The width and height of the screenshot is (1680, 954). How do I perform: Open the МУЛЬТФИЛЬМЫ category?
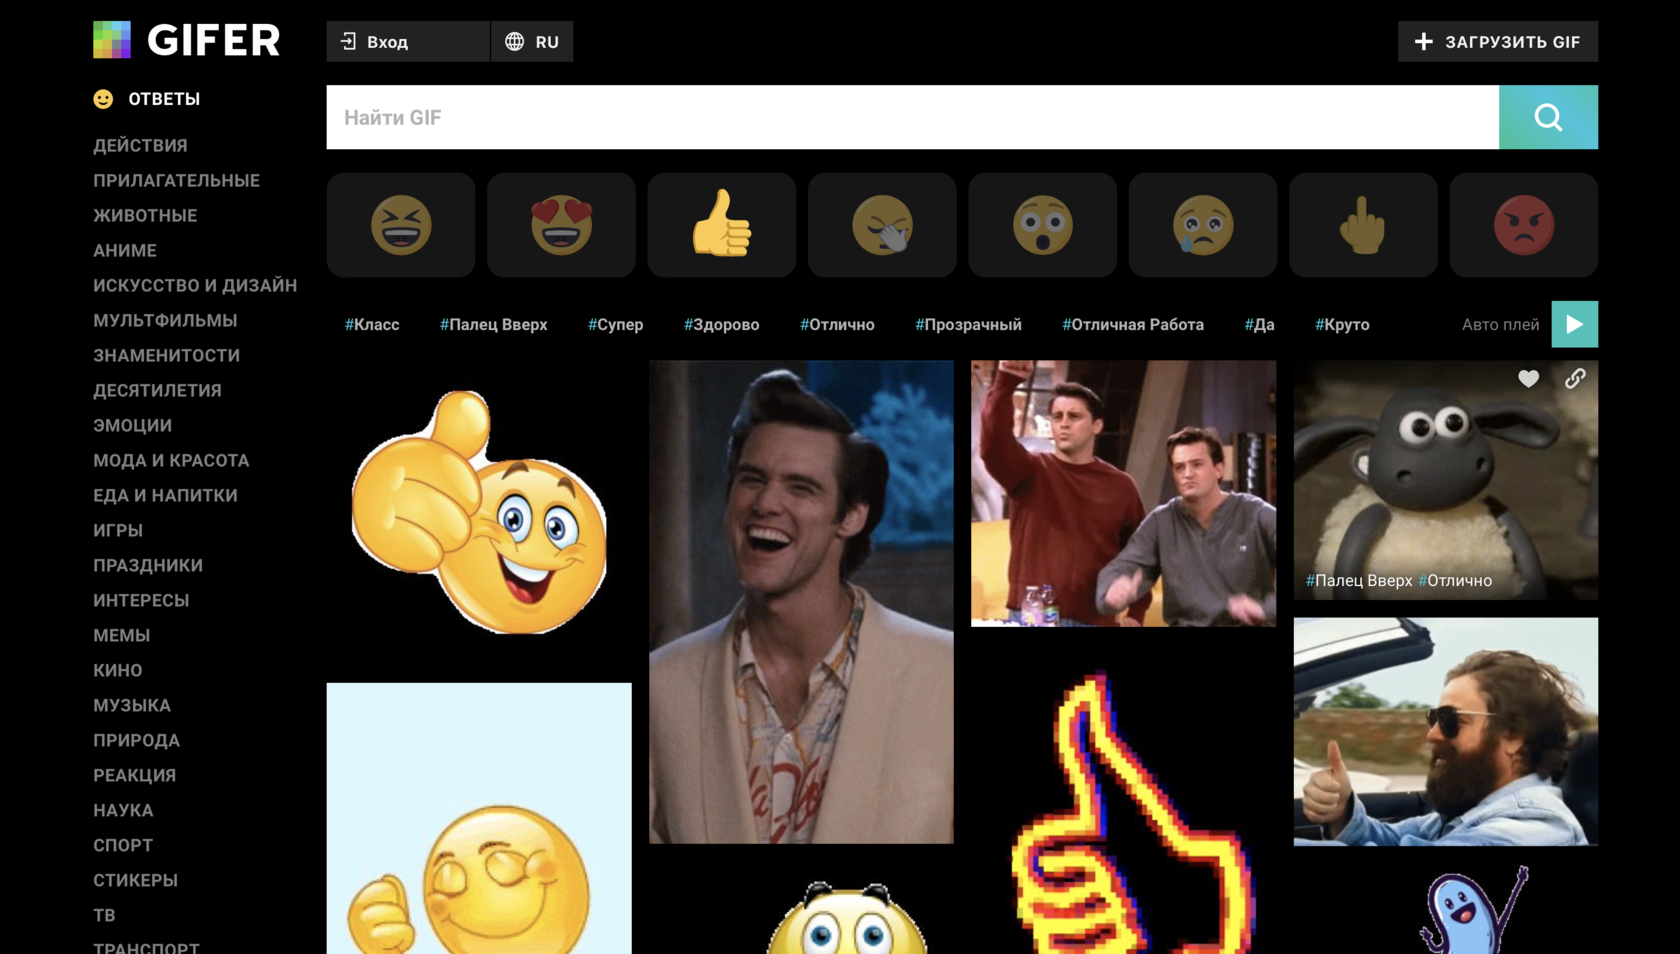pos(165,320)
